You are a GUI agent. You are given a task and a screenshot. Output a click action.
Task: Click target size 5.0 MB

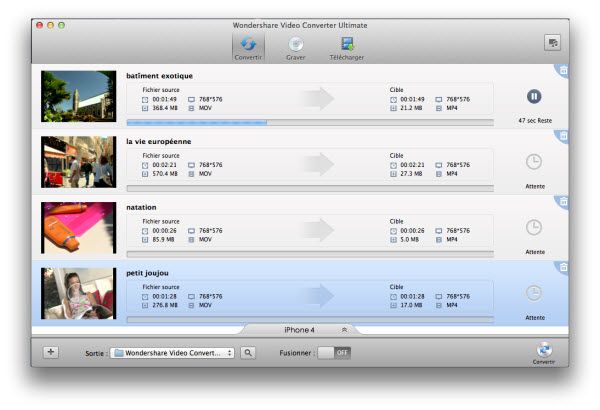point(409,240)
